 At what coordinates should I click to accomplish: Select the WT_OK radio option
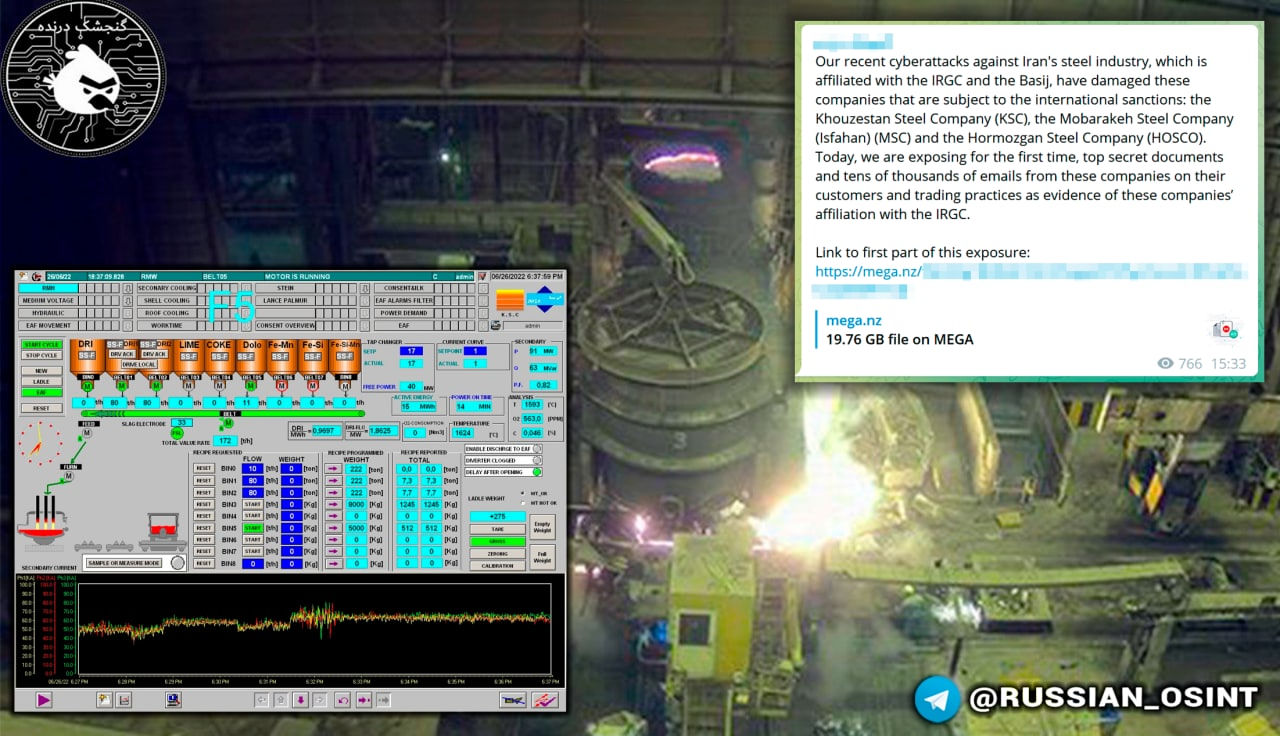tap(522, 493)
